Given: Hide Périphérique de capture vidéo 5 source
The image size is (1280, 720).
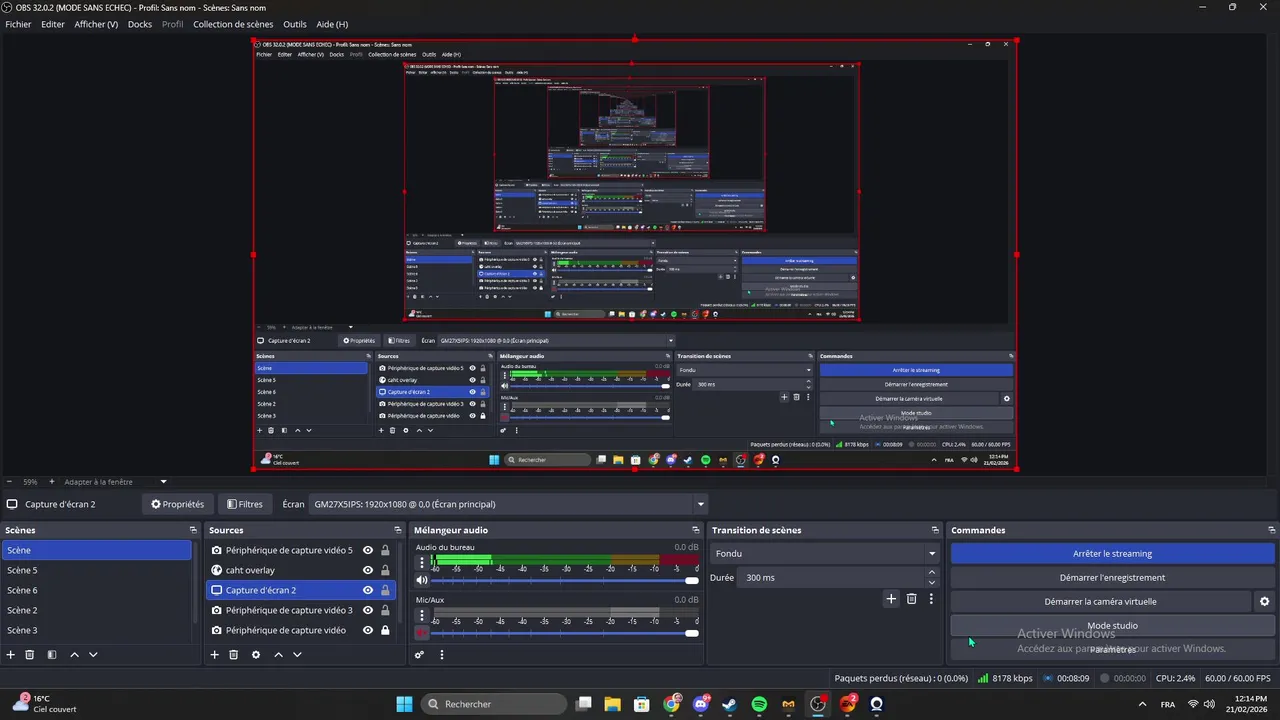Looking at the screenshot, I should [x=368, y=550].
